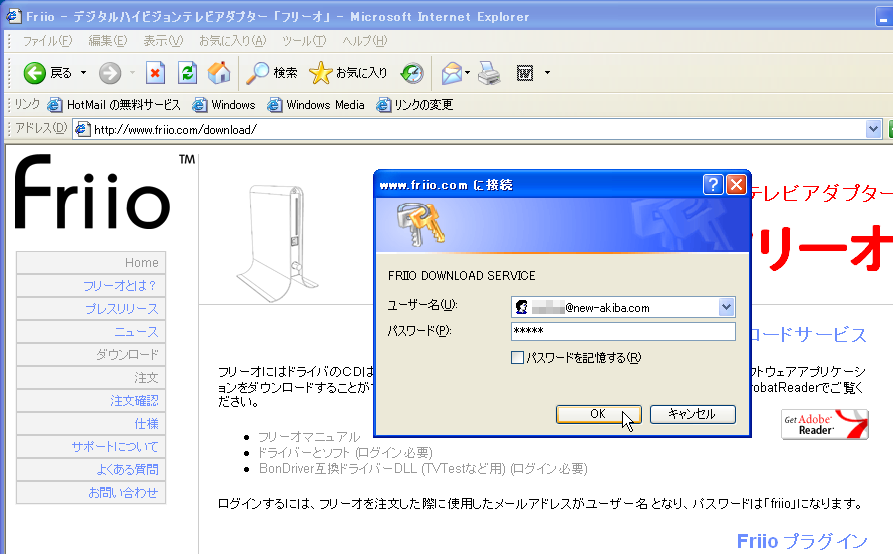Image resolution: width=893 pixels, height=554 pixels.
Task: Click the Edit with Word icon
Action: (525, 73)
